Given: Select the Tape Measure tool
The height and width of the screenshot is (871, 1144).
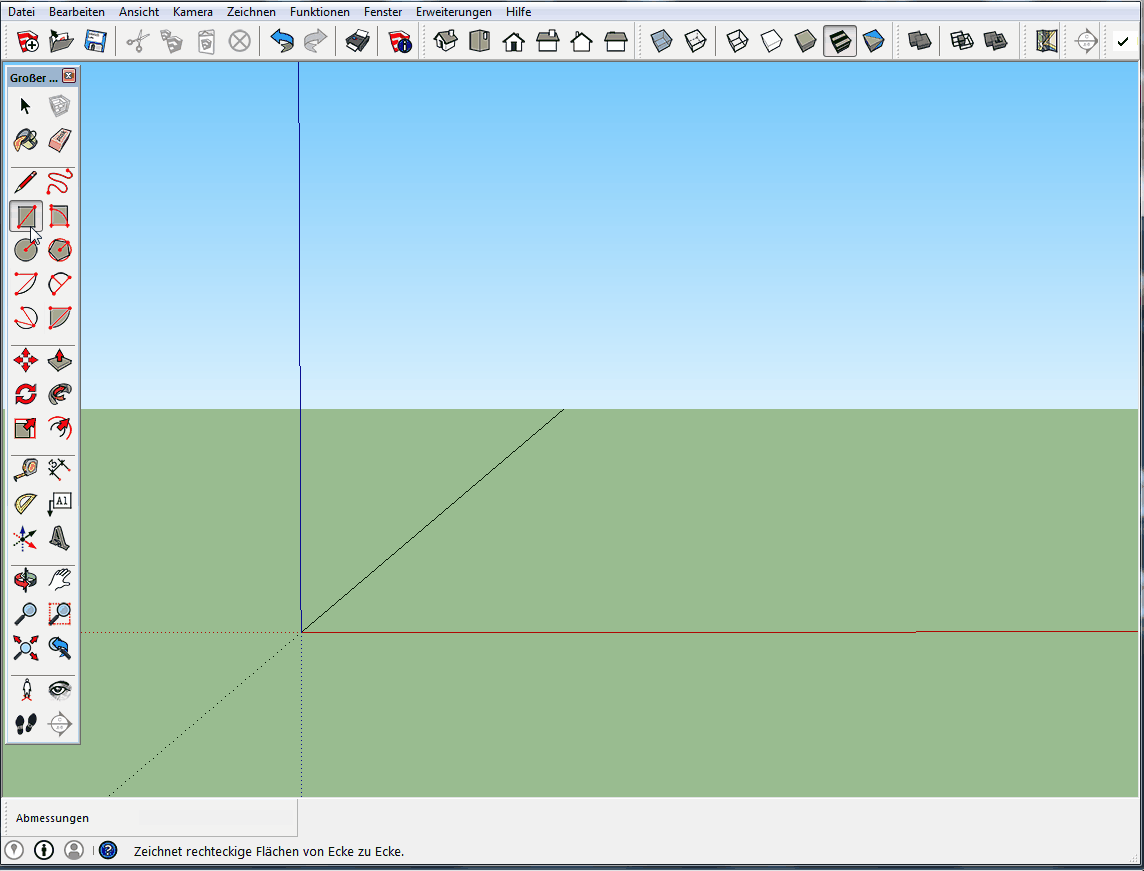Looking at the screenshot, I should [26, 469].
